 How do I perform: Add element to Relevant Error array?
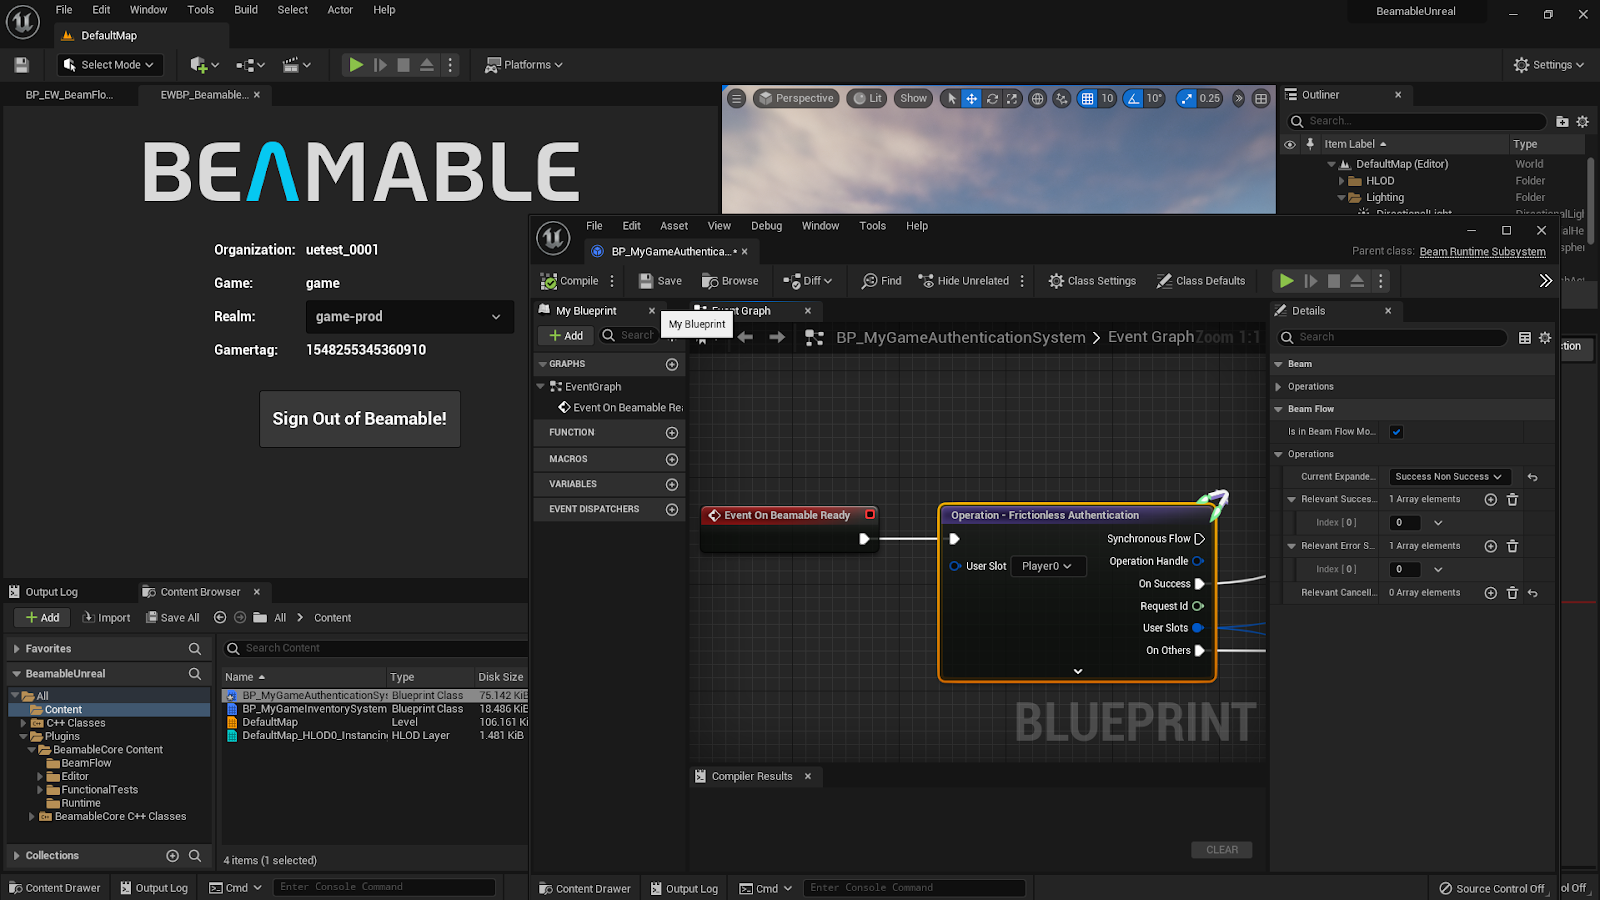(x=1491, y=546)
